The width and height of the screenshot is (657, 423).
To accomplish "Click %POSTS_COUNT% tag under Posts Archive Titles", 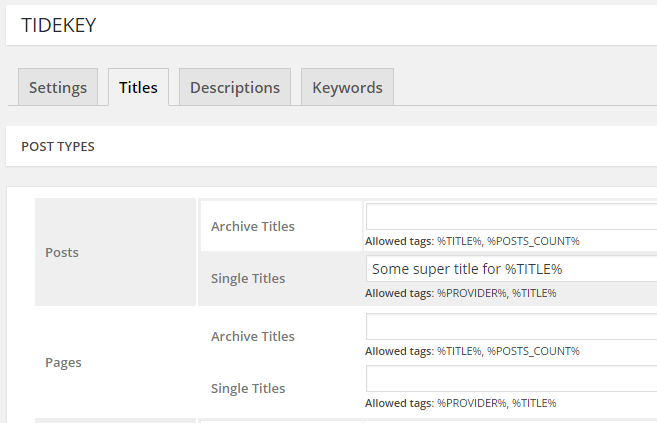I will 533,241.
